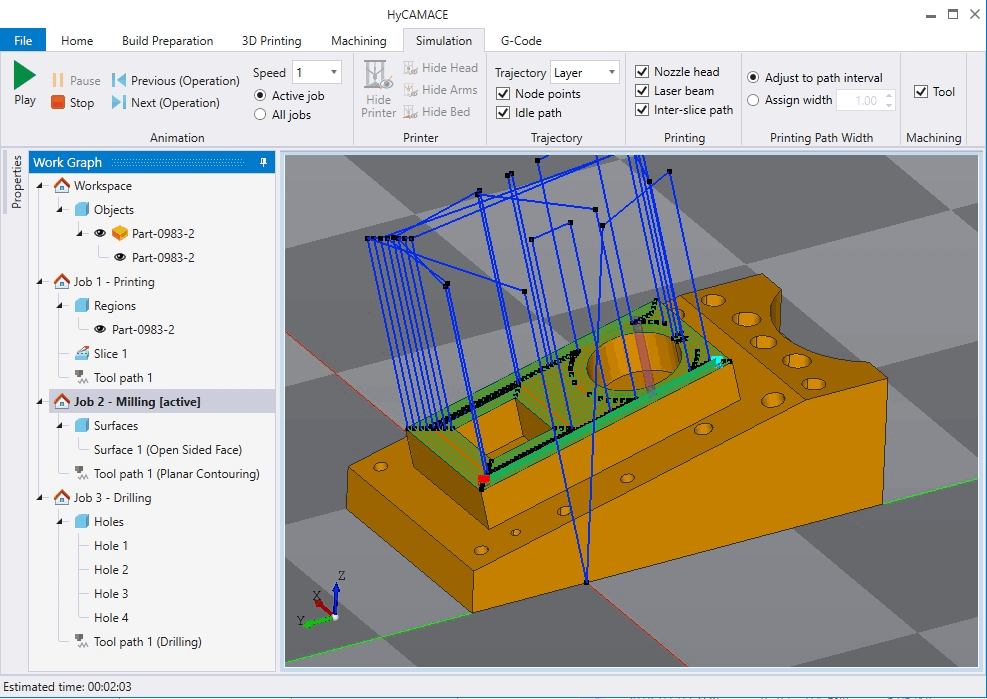Select Surface 1 (Open Sided Face)

[x=167, y=450]
